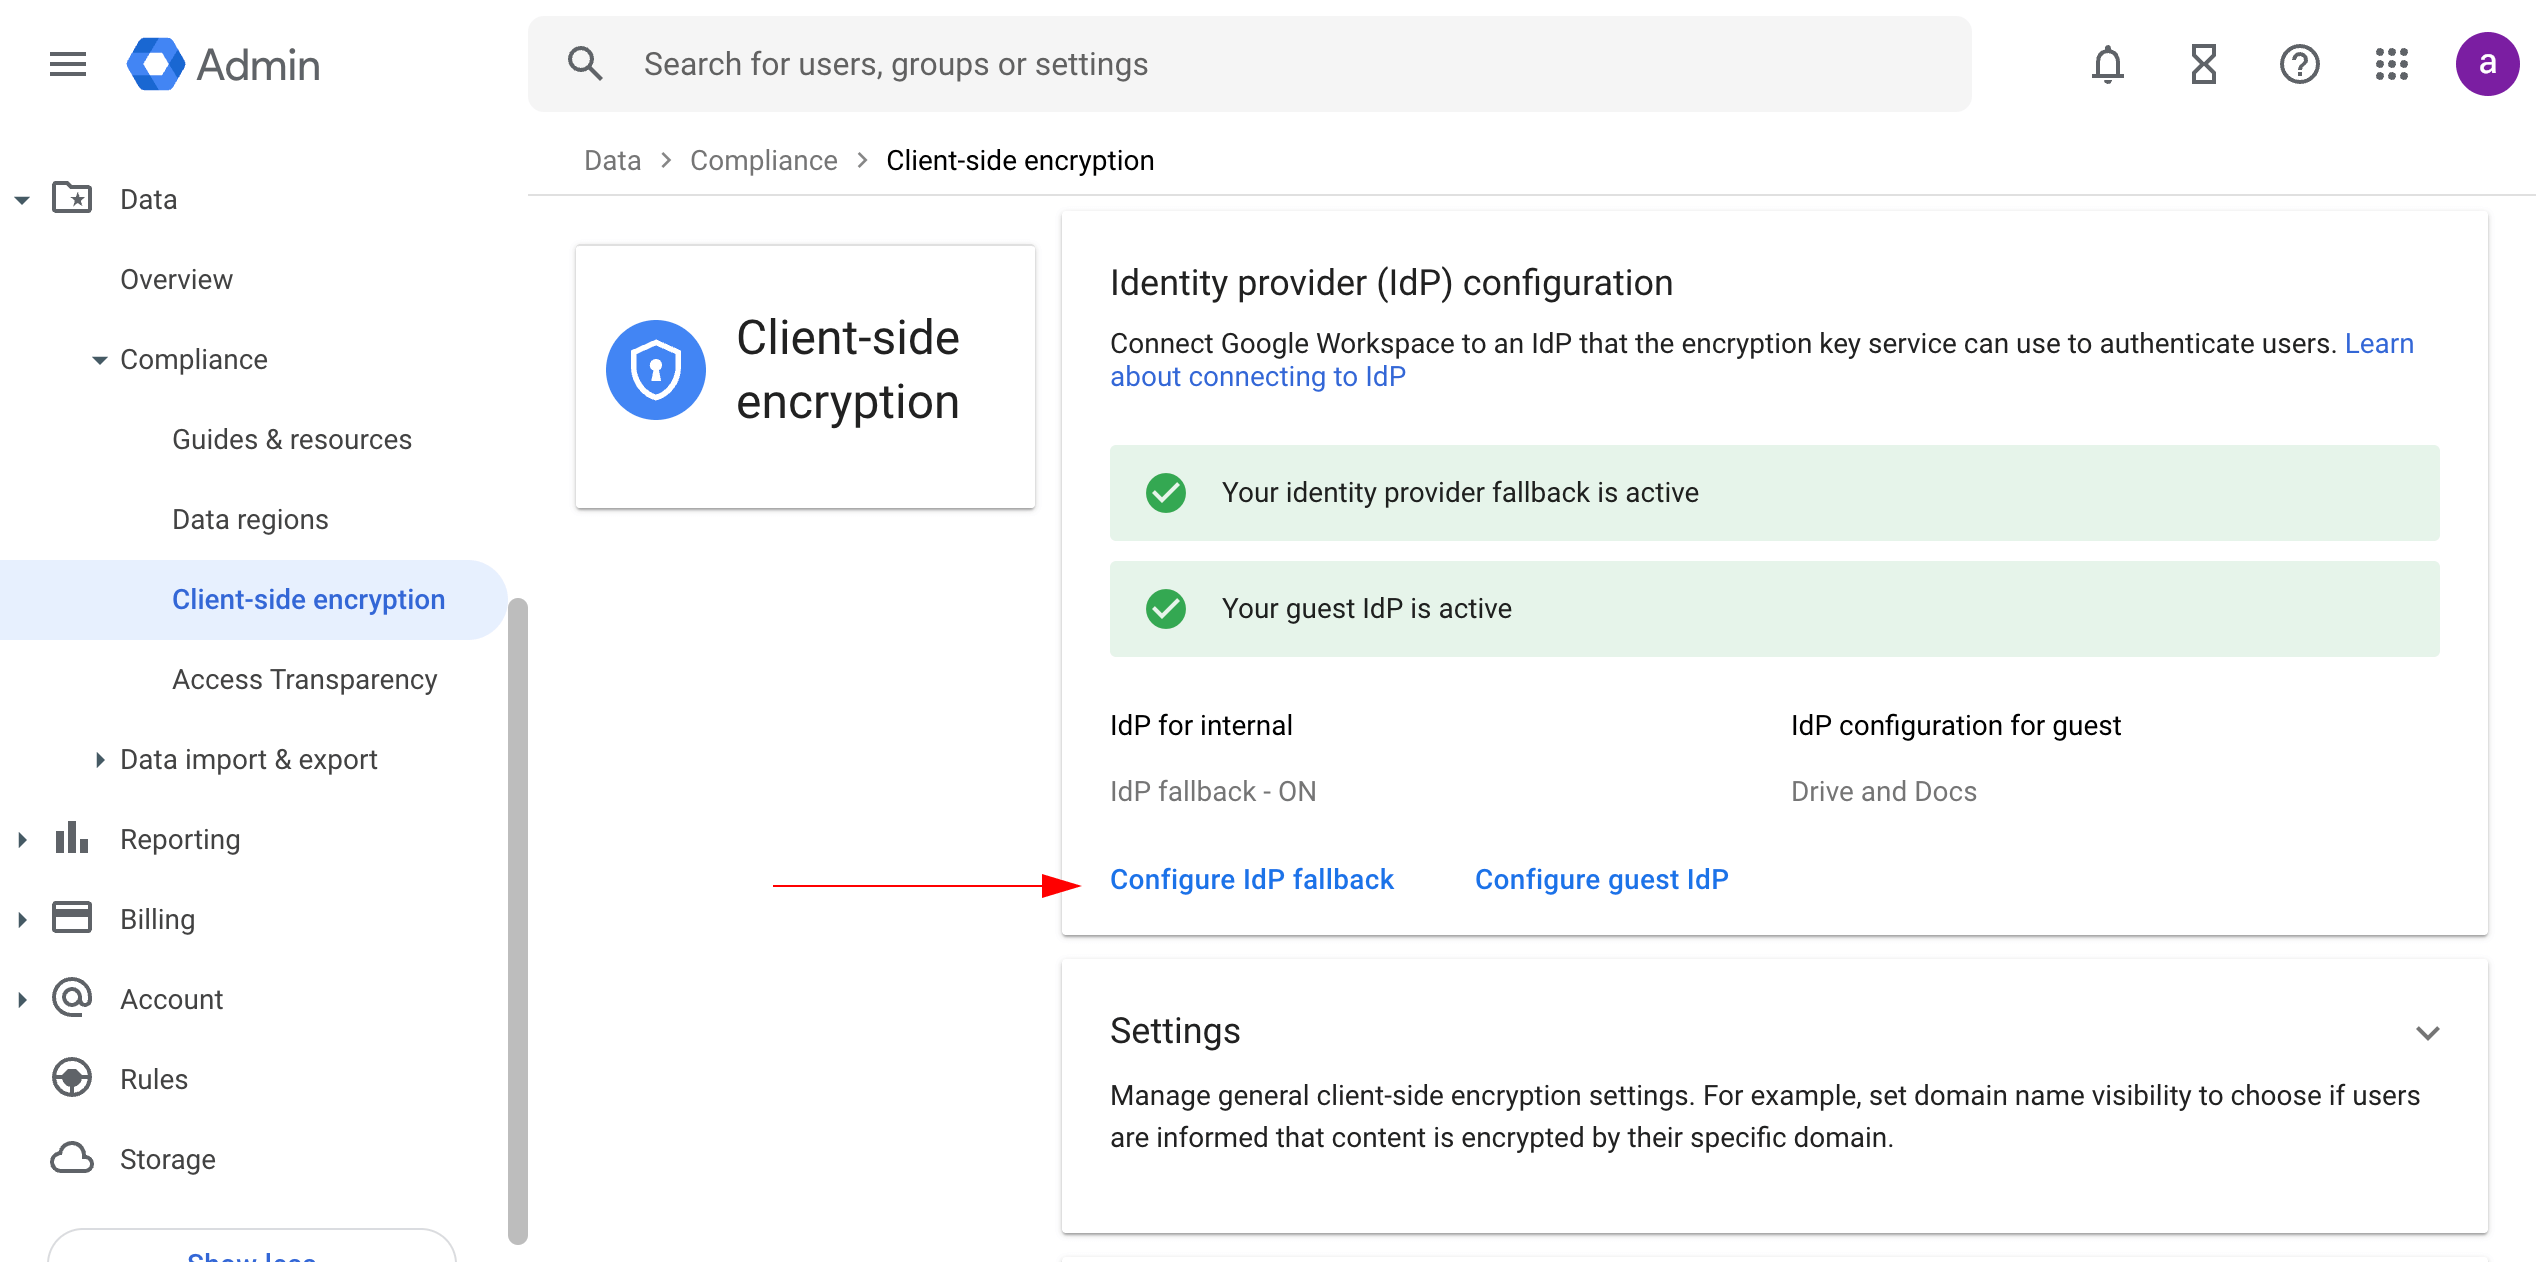The image size is (2536, 1262).
Task: Open the Reporting menu item
Action: point(180,840)
